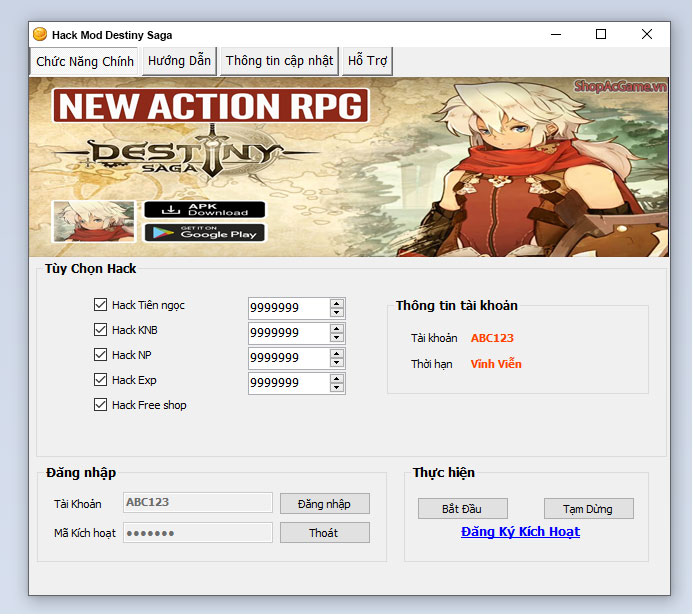
Task: Pause with the Tạm Dừng button
Action: [x=589, y=509]
